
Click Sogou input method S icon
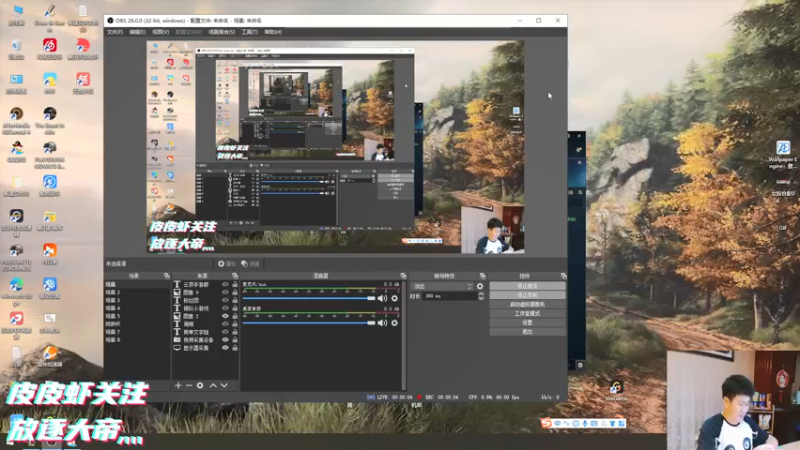click(x=547, y=423)
